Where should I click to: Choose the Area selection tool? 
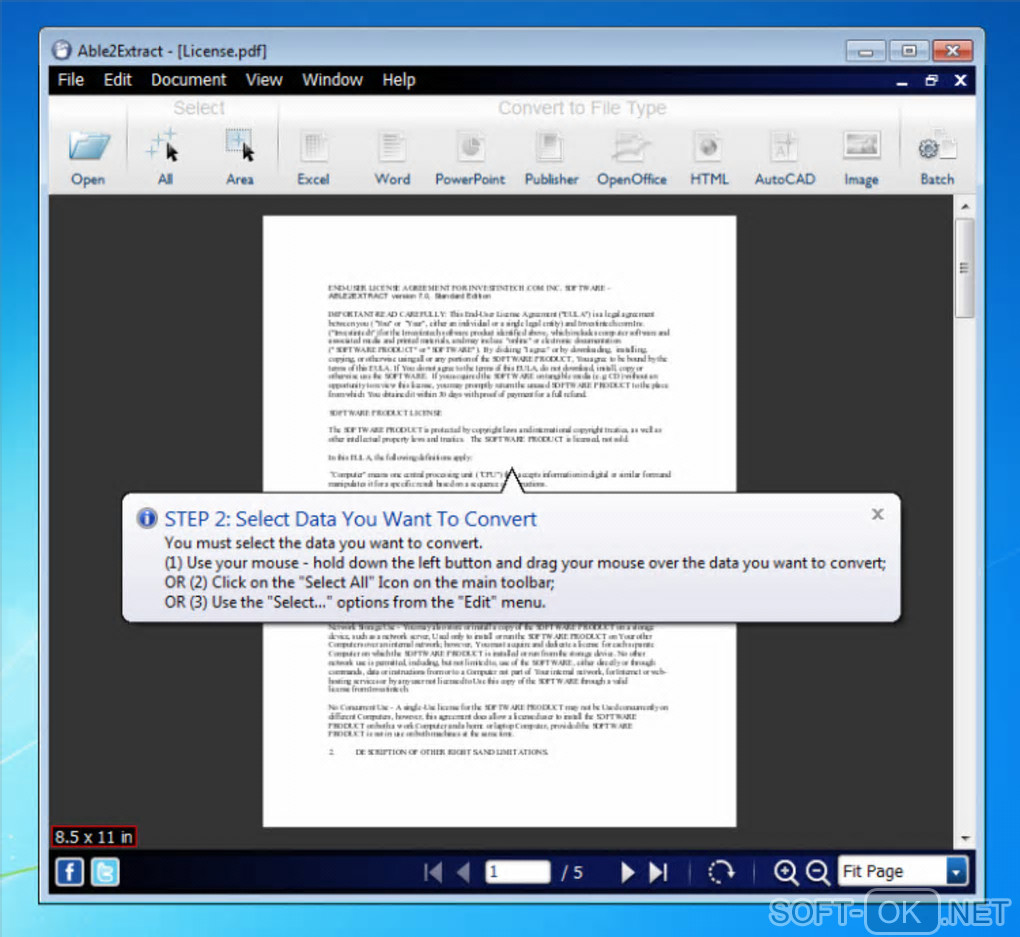[x=240, y=158]
